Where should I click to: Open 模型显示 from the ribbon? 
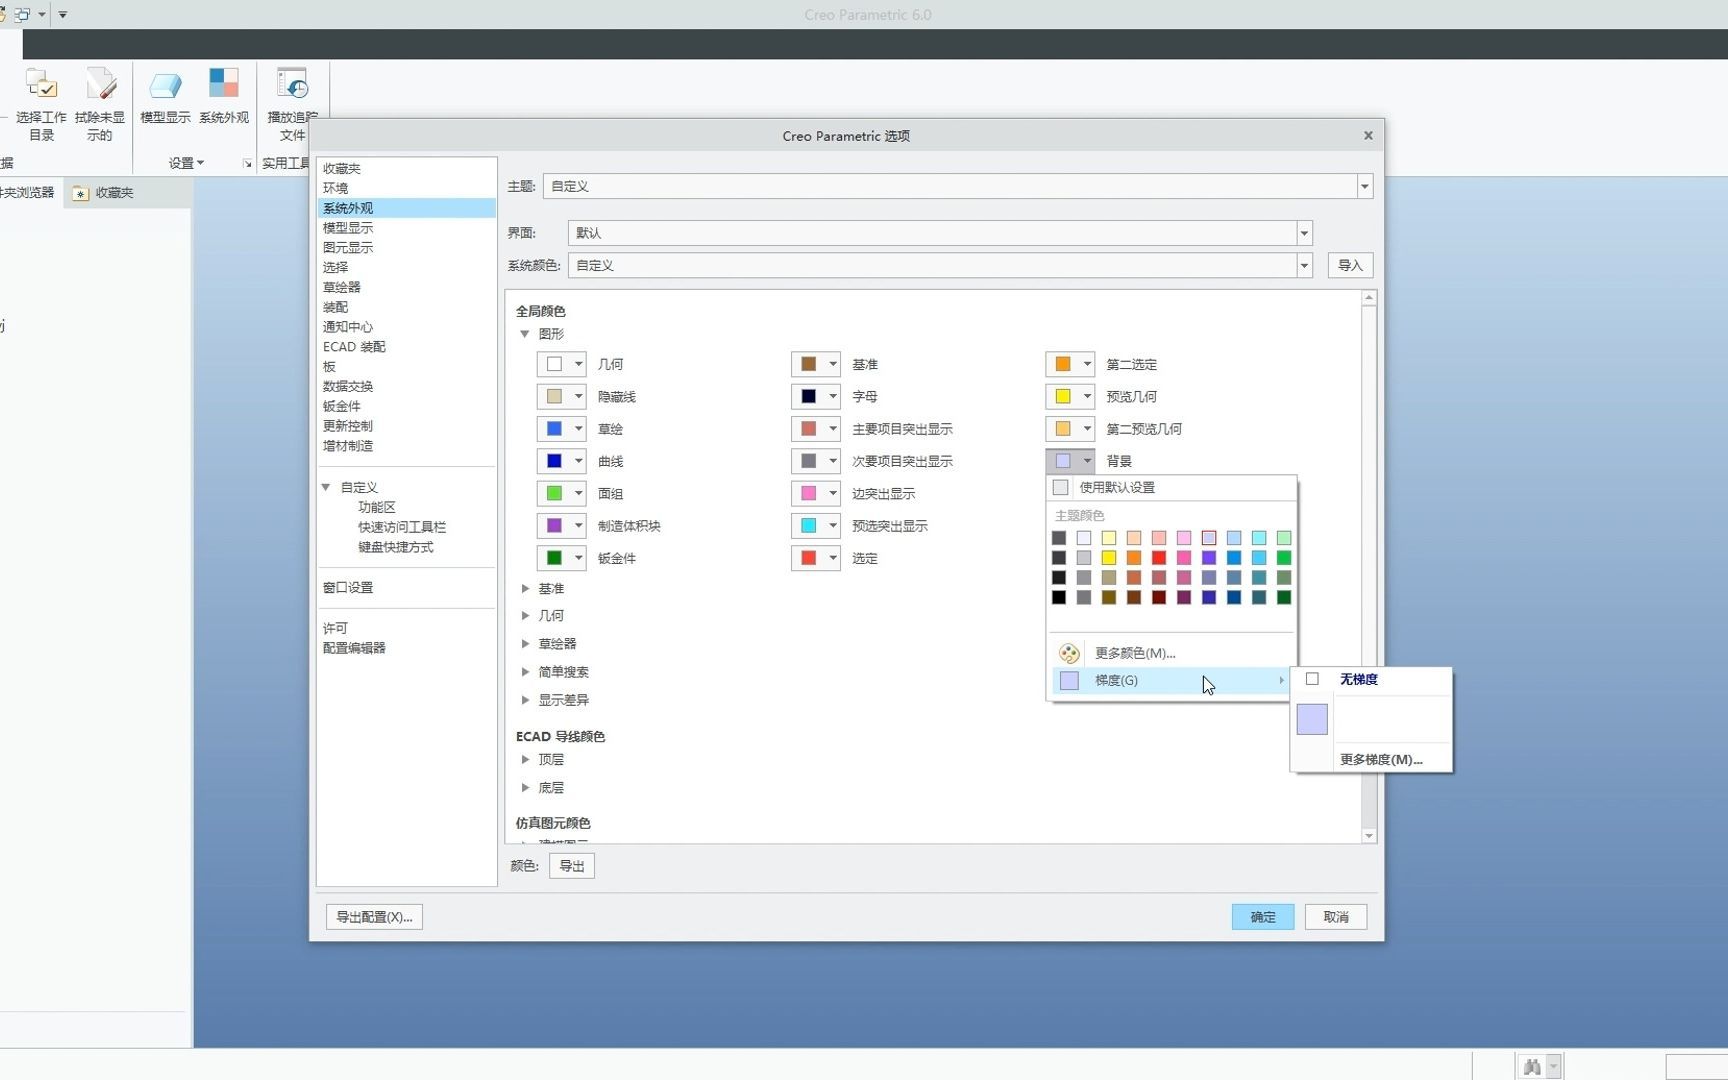pyautogui.click(x=165, y=85)
